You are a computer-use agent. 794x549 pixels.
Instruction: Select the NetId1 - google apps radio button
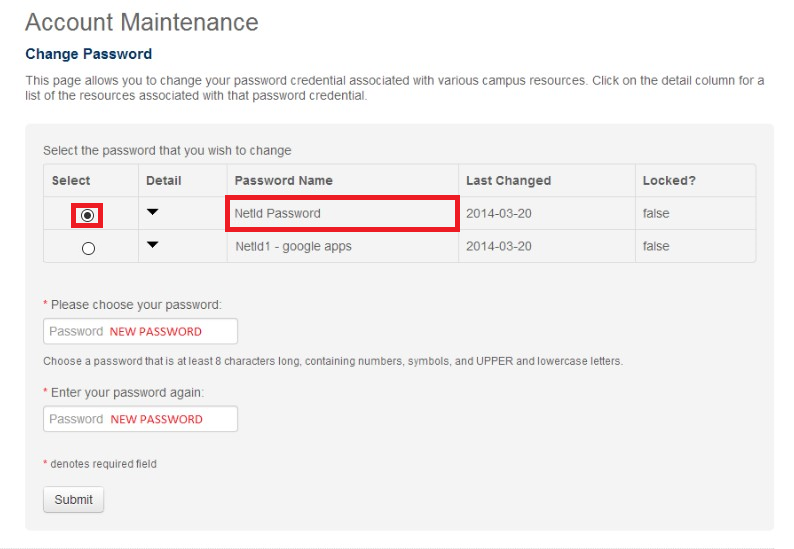(88, 248)
